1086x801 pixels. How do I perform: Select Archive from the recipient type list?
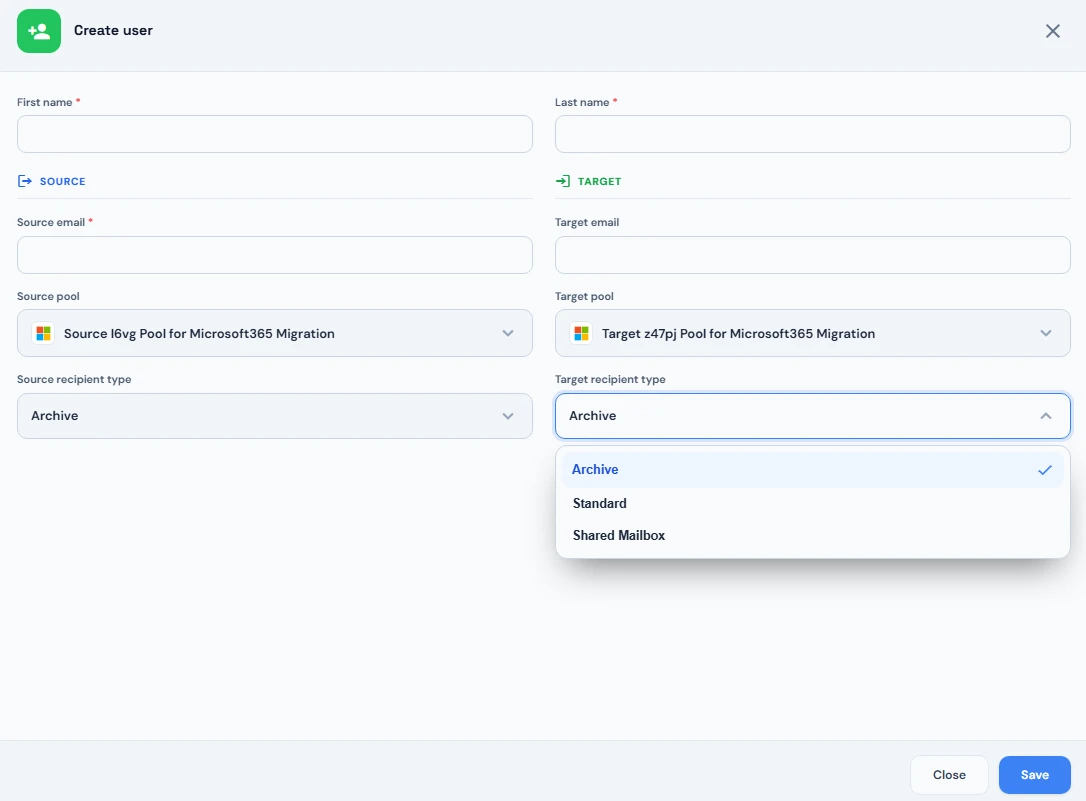812,470
